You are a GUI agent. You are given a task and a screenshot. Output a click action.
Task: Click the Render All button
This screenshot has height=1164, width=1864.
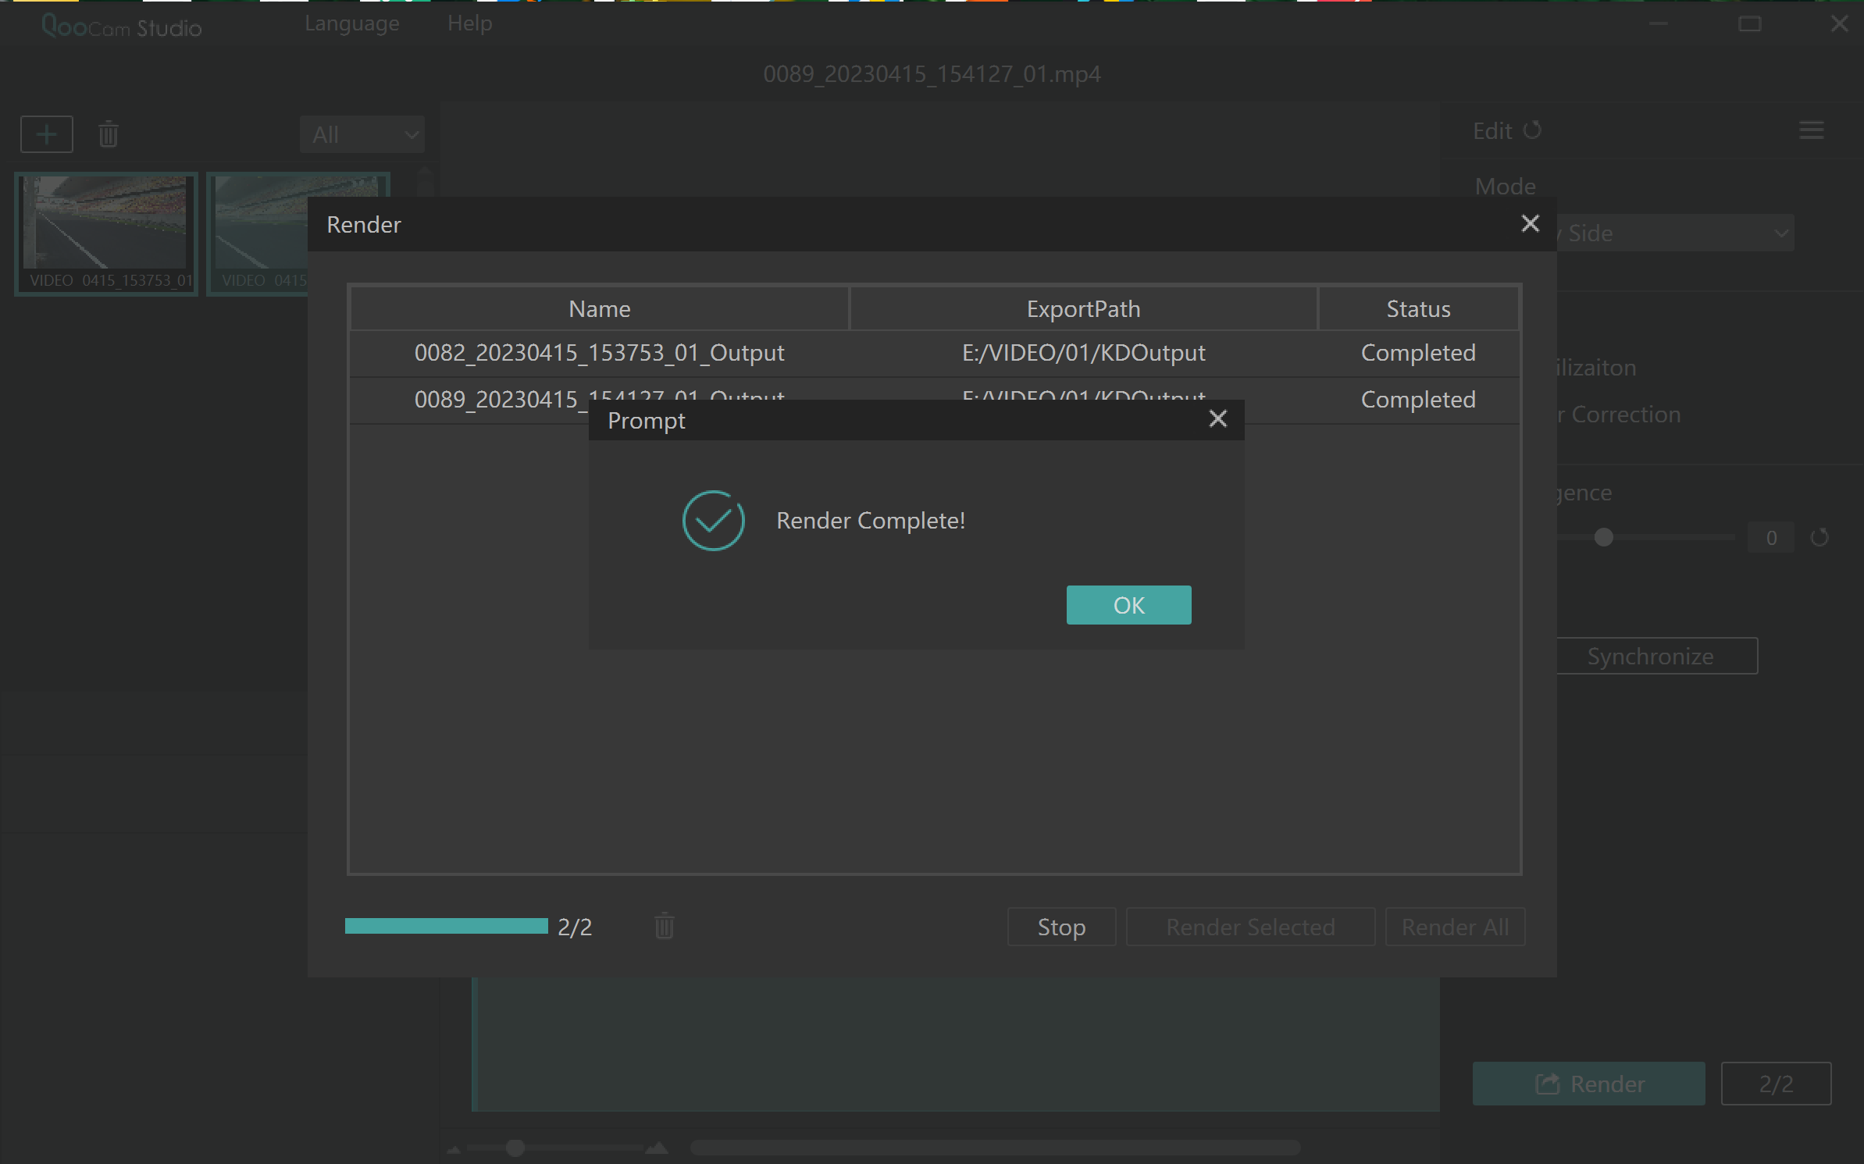tap(1454, 927)
